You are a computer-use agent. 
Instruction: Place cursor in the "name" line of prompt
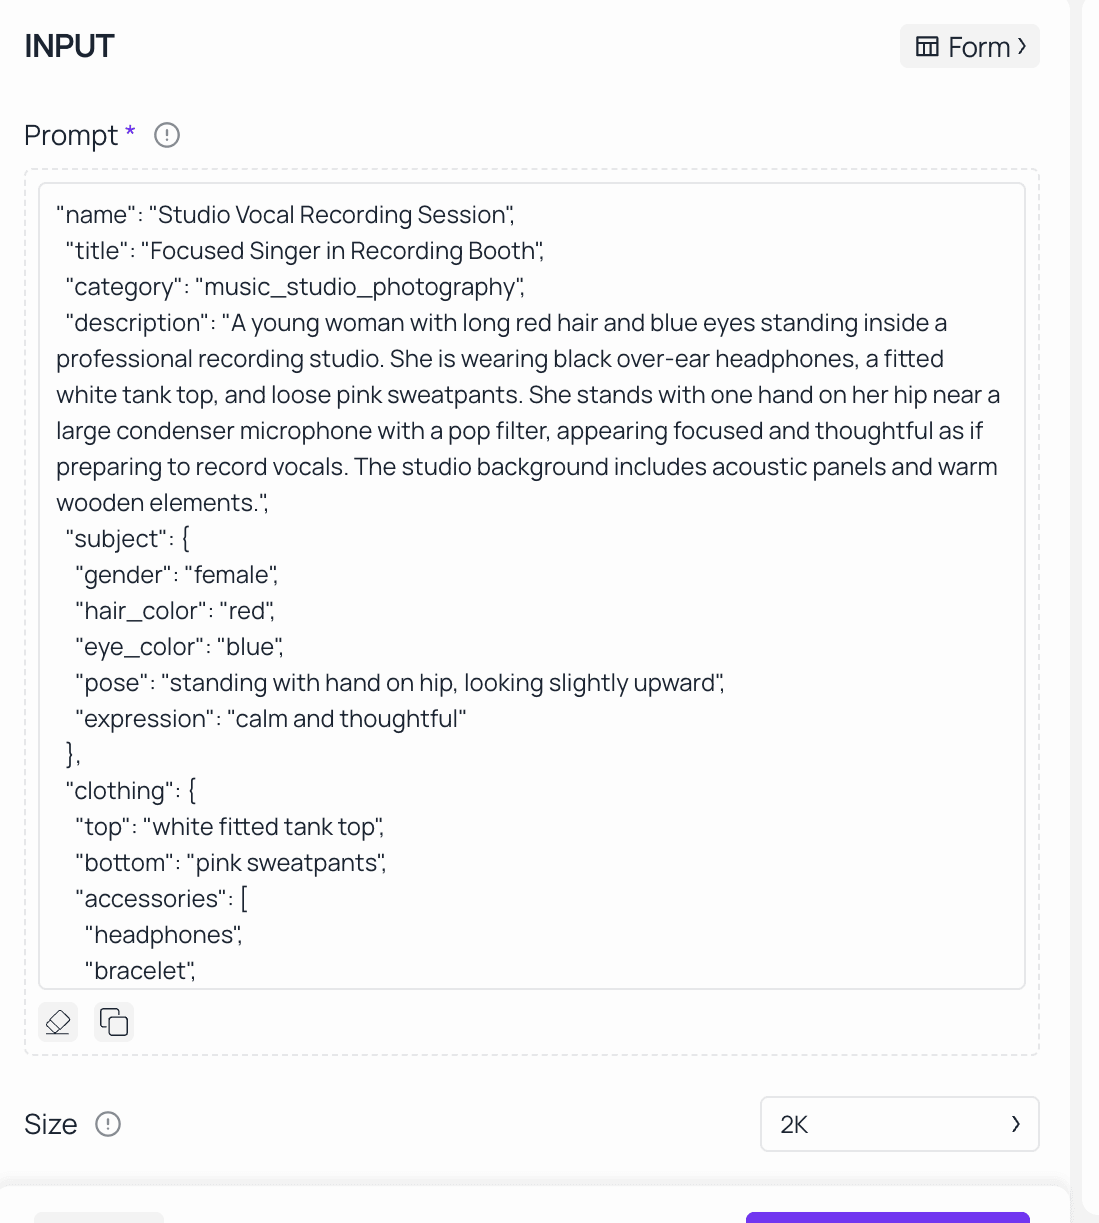click(x=285, y=215)
